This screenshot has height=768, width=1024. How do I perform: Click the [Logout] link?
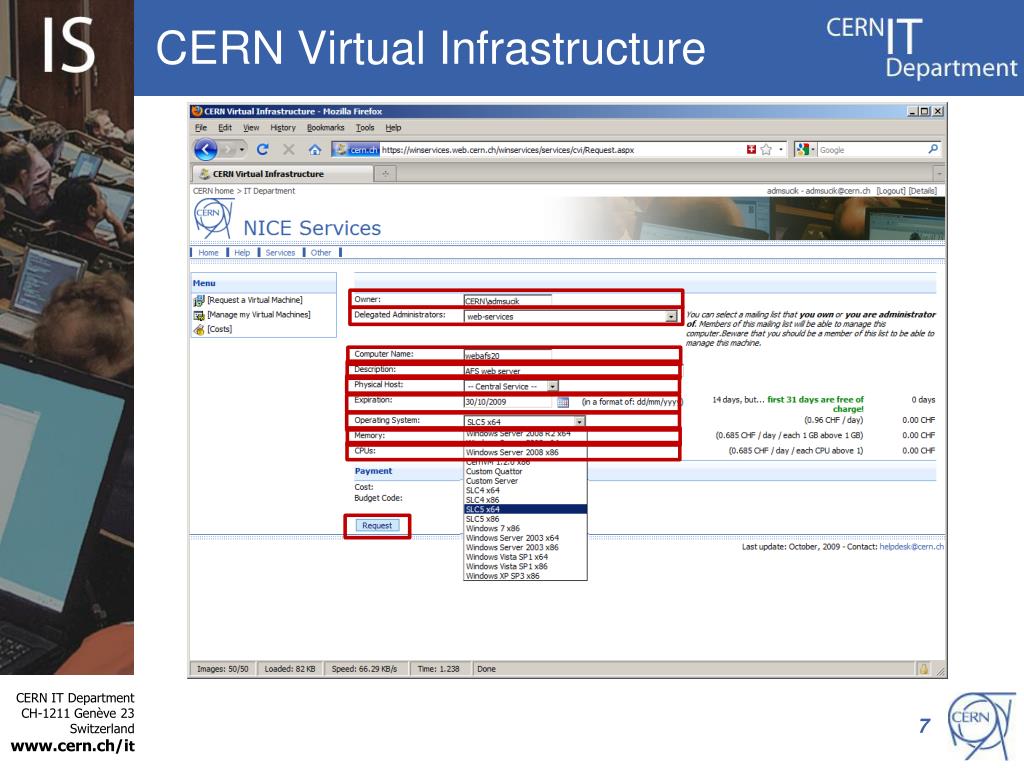pos(891,191)
